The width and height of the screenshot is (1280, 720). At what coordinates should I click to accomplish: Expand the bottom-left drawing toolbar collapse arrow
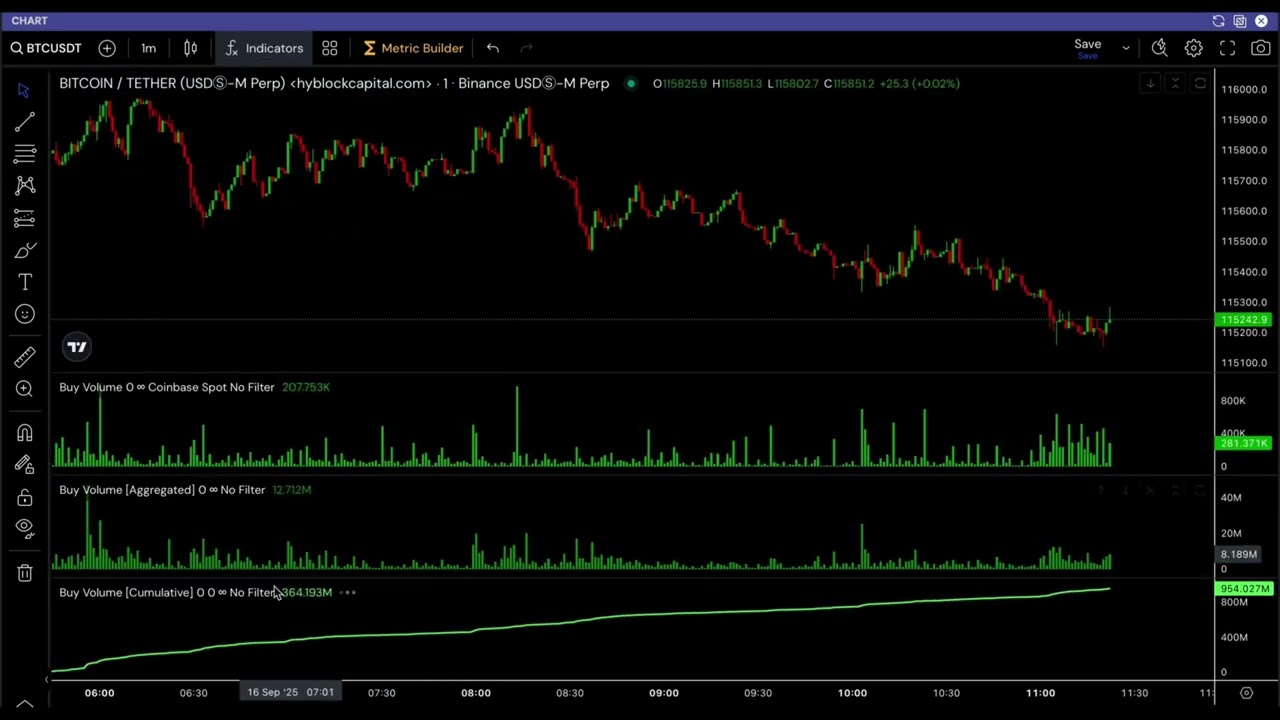(25, 705)
